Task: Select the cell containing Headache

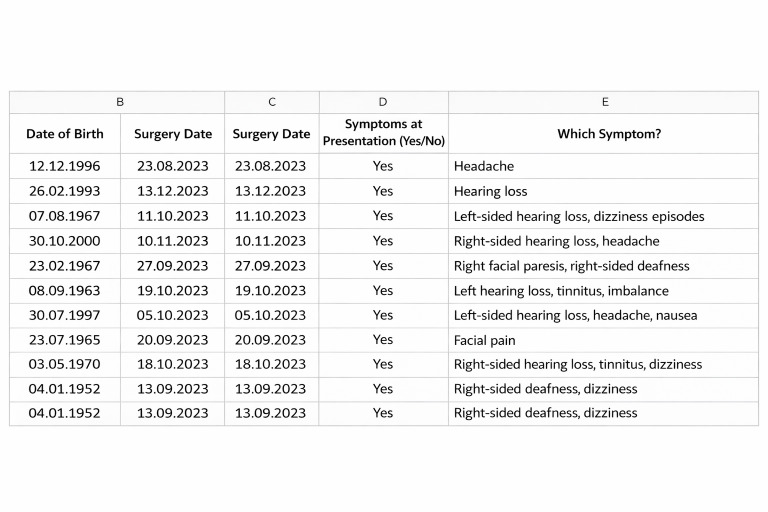Action: [603, 166]
